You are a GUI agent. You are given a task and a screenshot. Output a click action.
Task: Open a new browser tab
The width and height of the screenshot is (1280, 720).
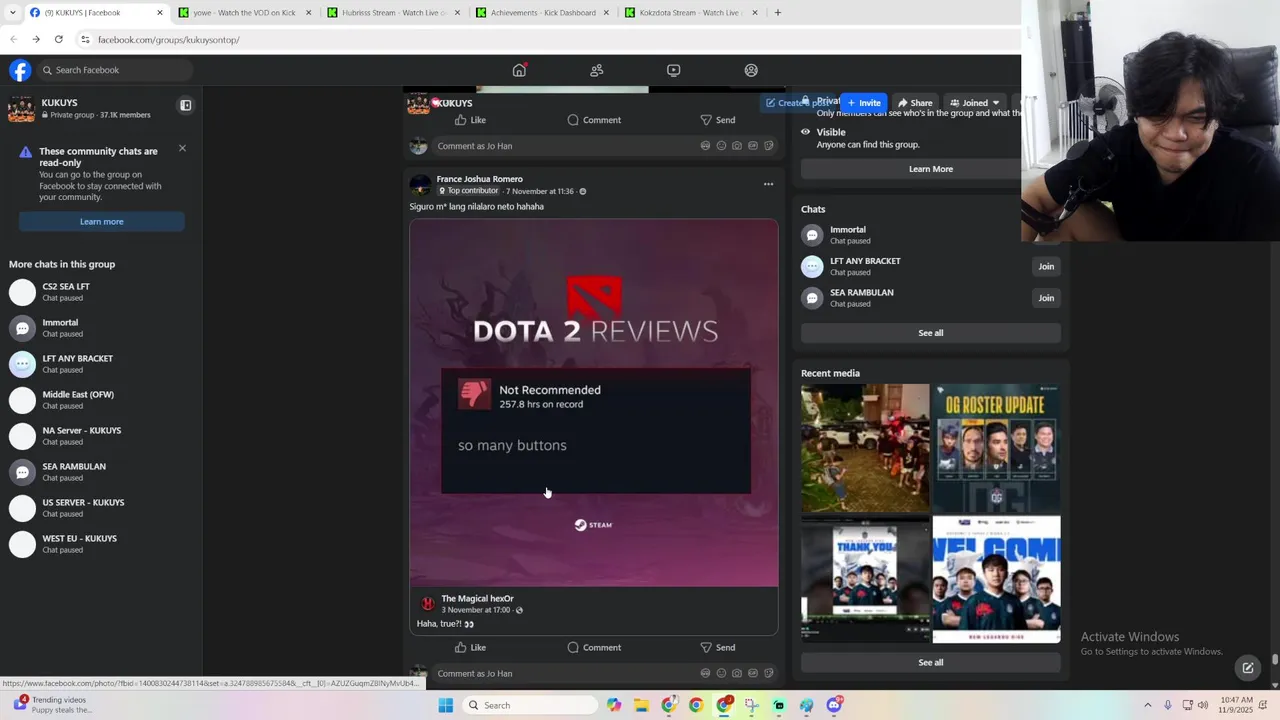click(777, 13)
